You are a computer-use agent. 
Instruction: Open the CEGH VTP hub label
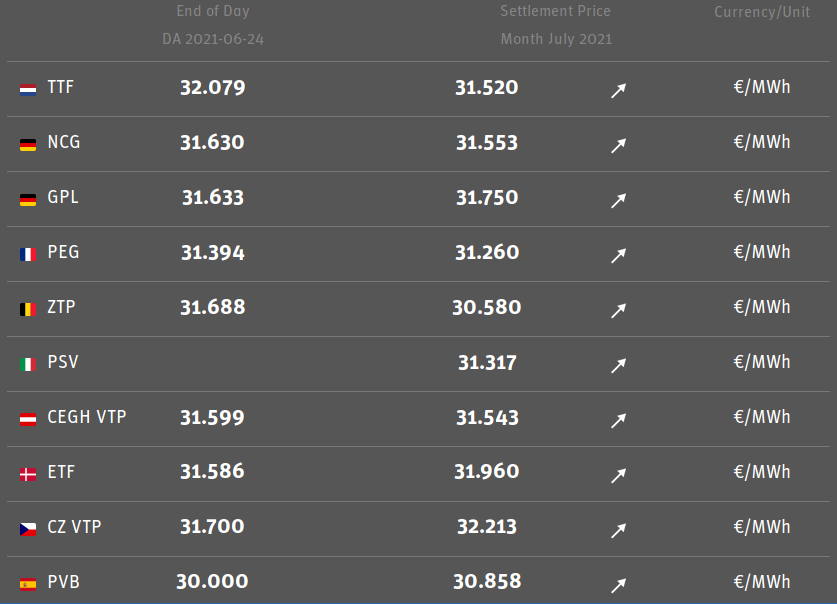(x=87, y=417)
